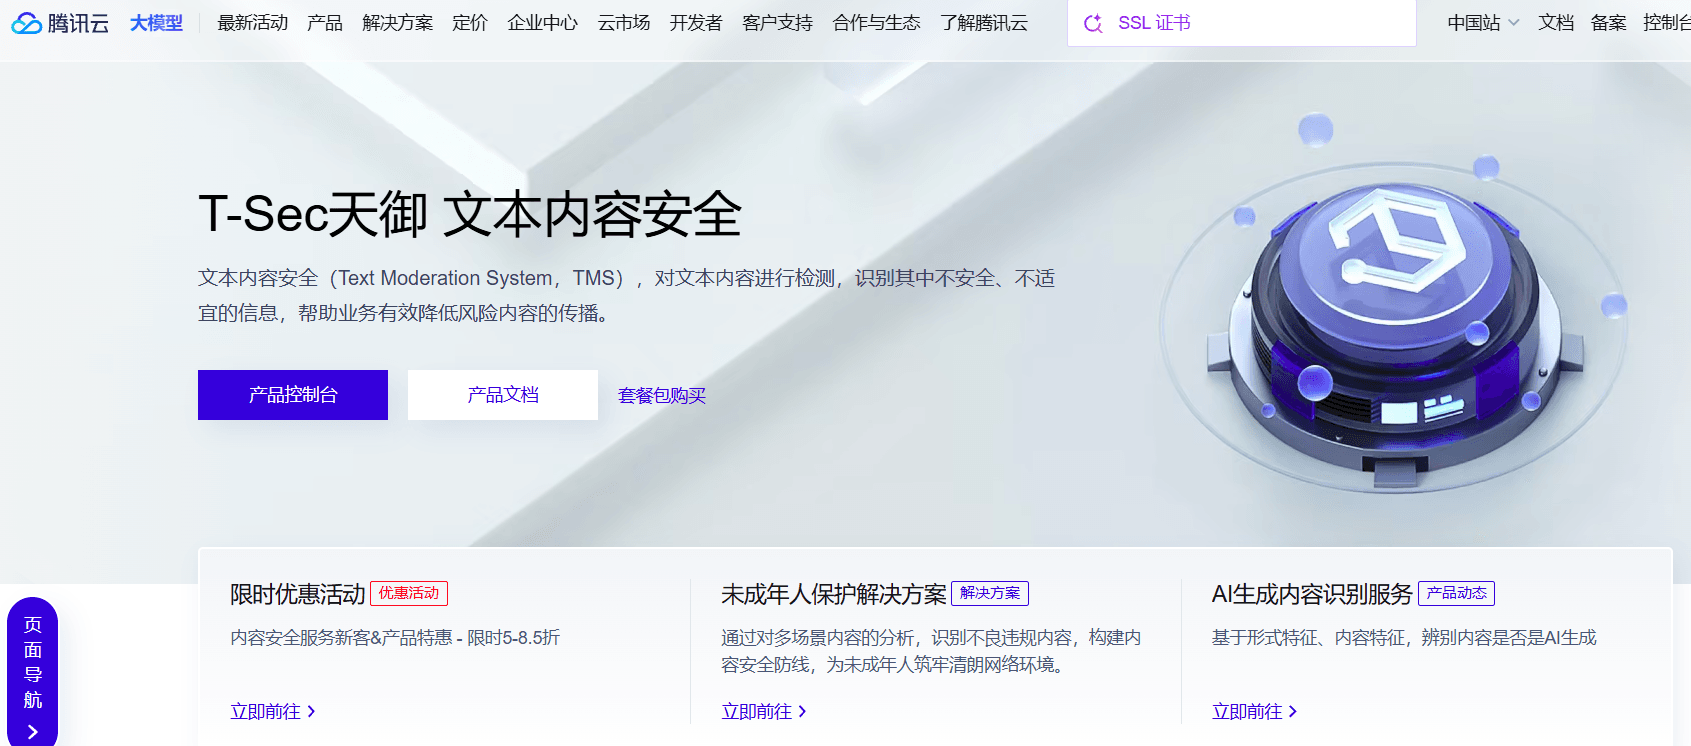This screenshot has width=1691, height=746.
Task: Click the search icon beside SSL 证书
Action: (1093, 23)
